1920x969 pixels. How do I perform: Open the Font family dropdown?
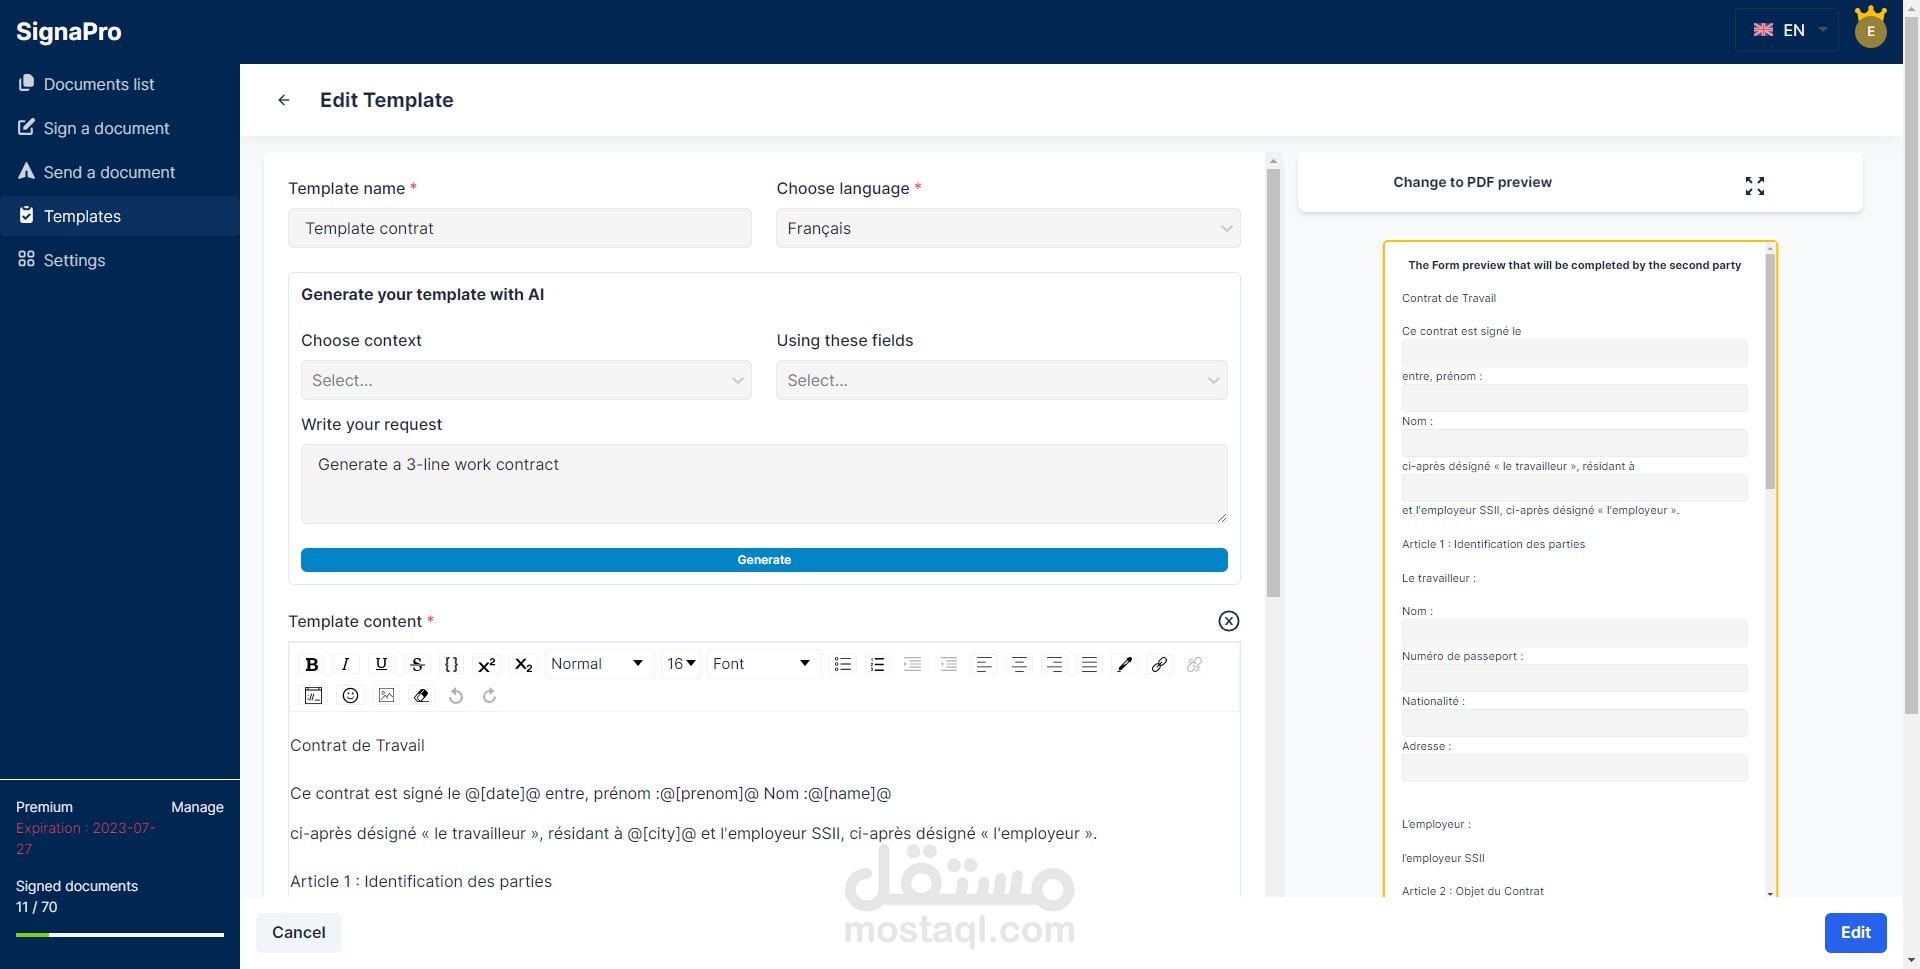(x=763, y=664)
